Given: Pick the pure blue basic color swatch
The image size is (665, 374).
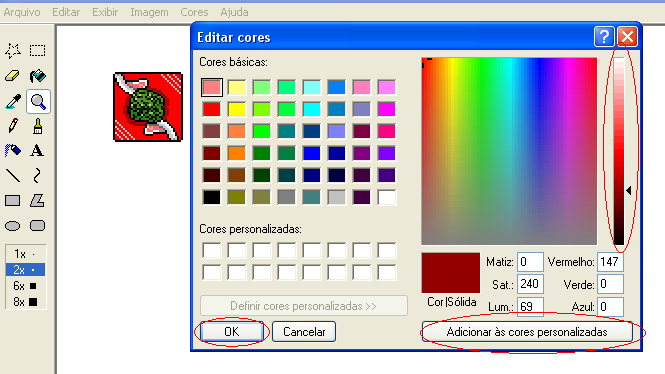Looking at the screenshot, I should click(x=312, y=153).
